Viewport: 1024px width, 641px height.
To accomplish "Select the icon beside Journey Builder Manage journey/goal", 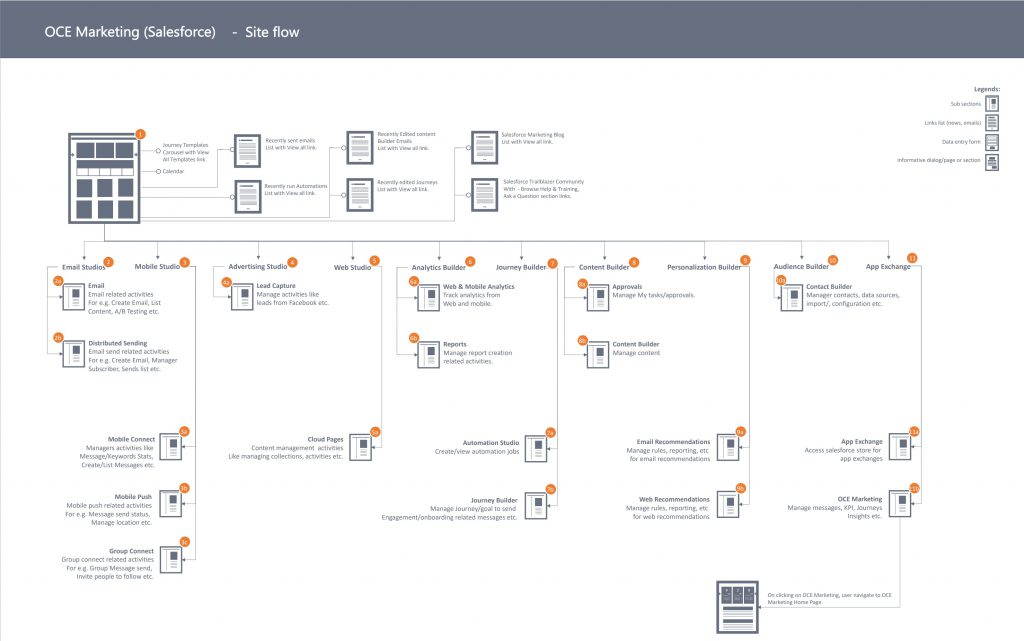I will point(536,506).
